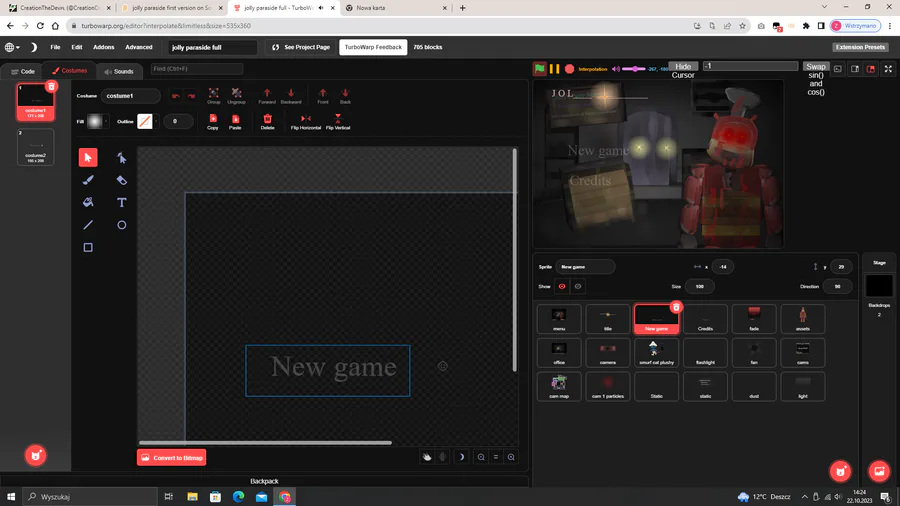
Task: Open the Advanced menu
Action: pyautogui.click(x=139, y=47)
